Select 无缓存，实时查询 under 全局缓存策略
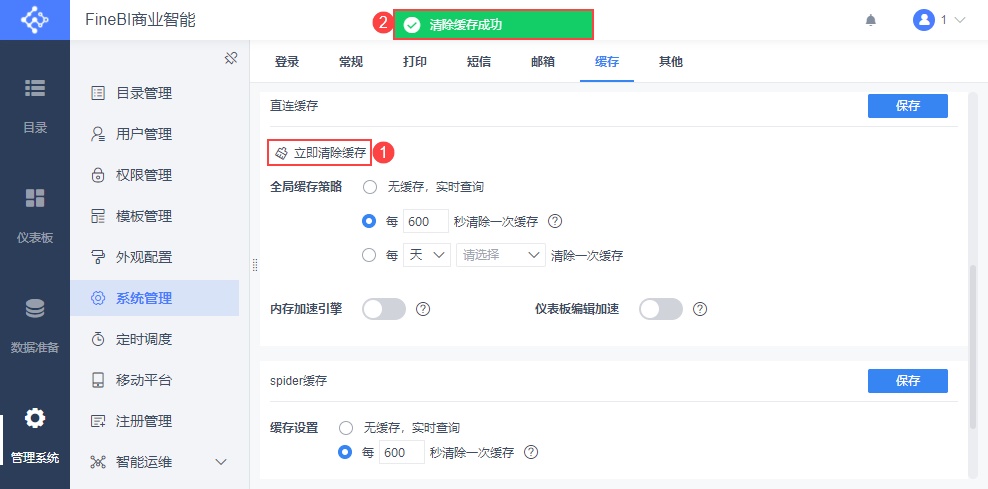The image size is (988, 489). pos(370,186)
